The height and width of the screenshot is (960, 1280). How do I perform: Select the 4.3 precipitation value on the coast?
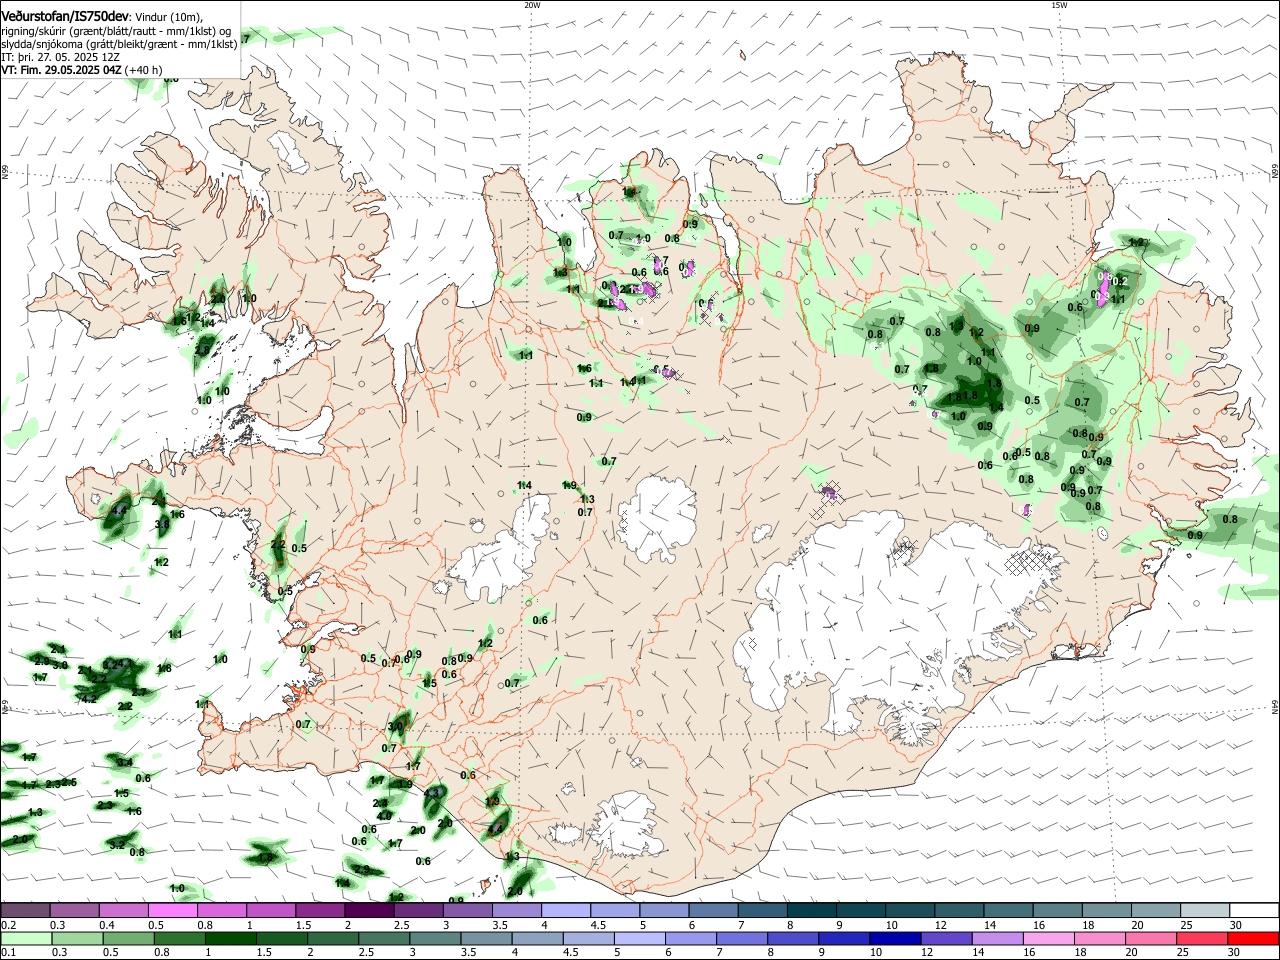432,793
